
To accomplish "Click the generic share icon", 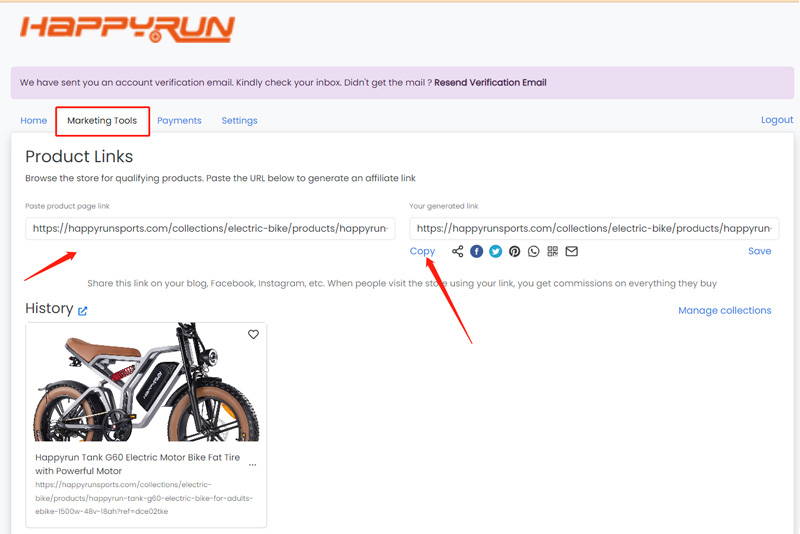I will (458, 251).
